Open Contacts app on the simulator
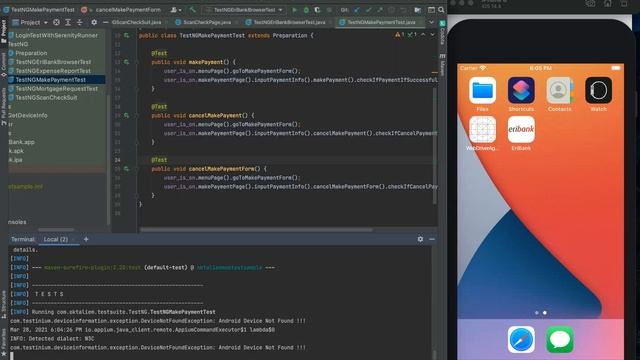Image resolution: width=640 pixels, height=360 pixels. (x=560, y=94)
